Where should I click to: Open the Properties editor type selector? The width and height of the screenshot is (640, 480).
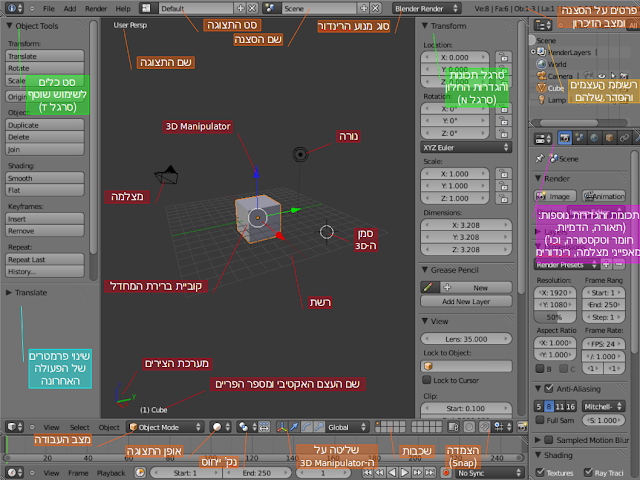[543, 139]
